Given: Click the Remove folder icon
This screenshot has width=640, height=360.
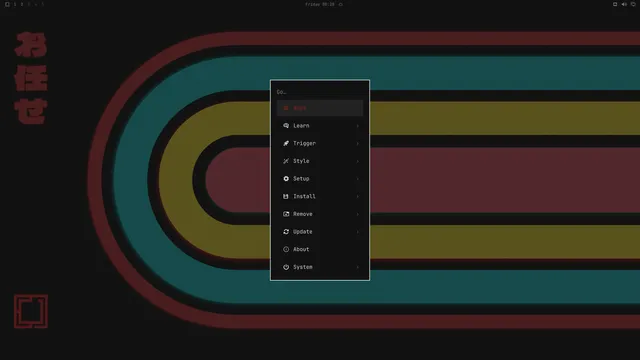Looking at the screenshot, I should (286, 214).
